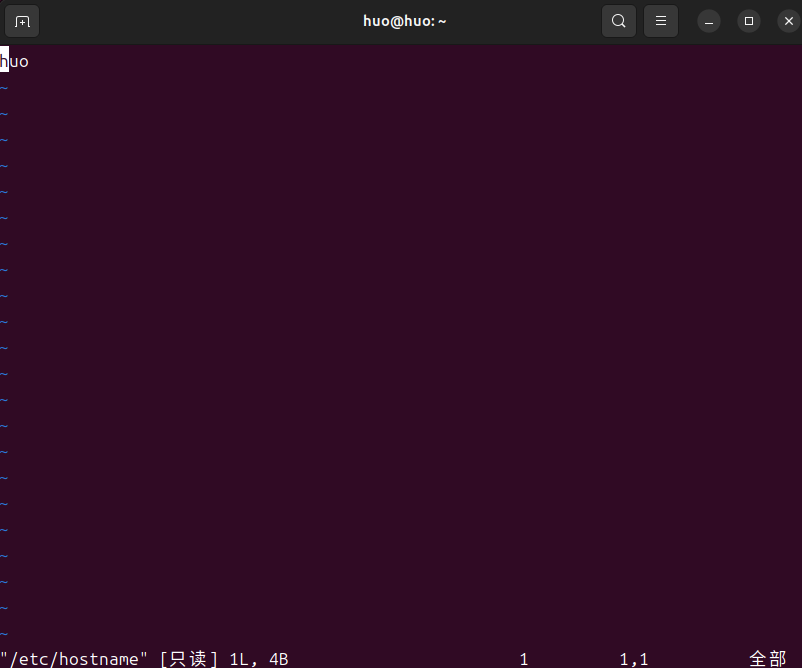Open the terminal hamburger menu
This screenshot has width=802, height=668.
pyautogui.click(x=661, y=21)
